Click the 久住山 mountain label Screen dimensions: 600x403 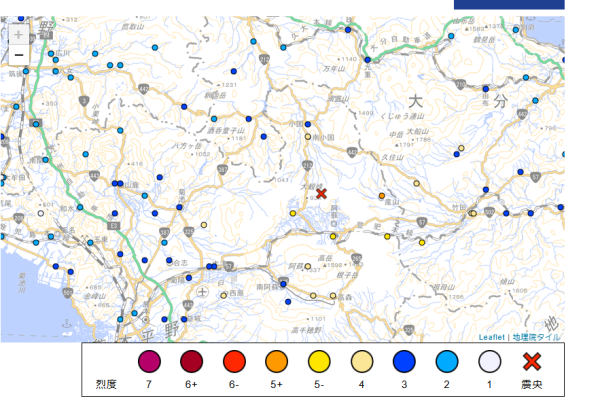(x=393, y=157)
